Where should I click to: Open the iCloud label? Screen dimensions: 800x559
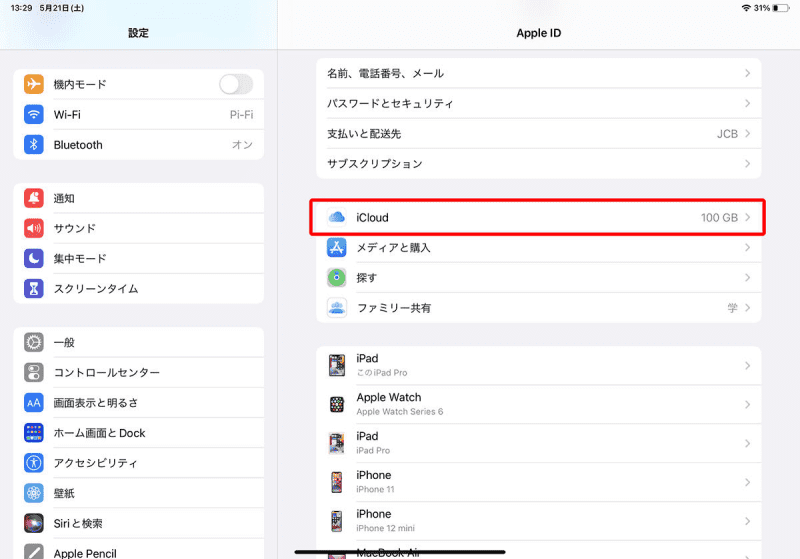tap(372, 218)
